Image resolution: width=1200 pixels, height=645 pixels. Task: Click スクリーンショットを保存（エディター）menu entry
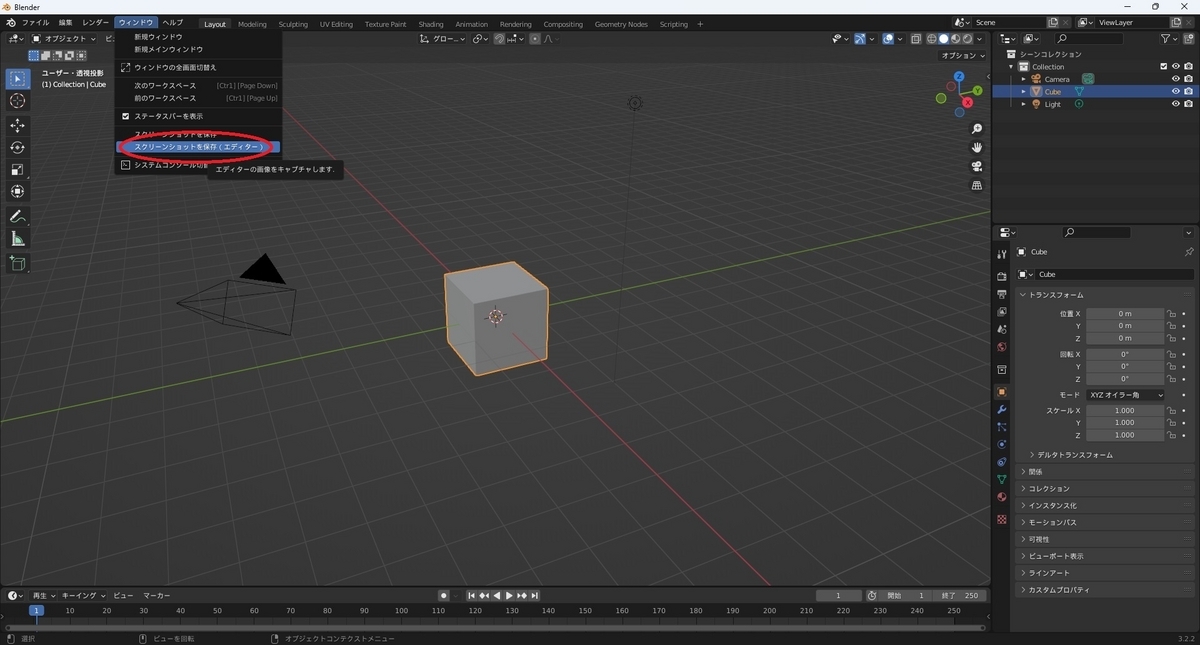[x=198, y=147]
